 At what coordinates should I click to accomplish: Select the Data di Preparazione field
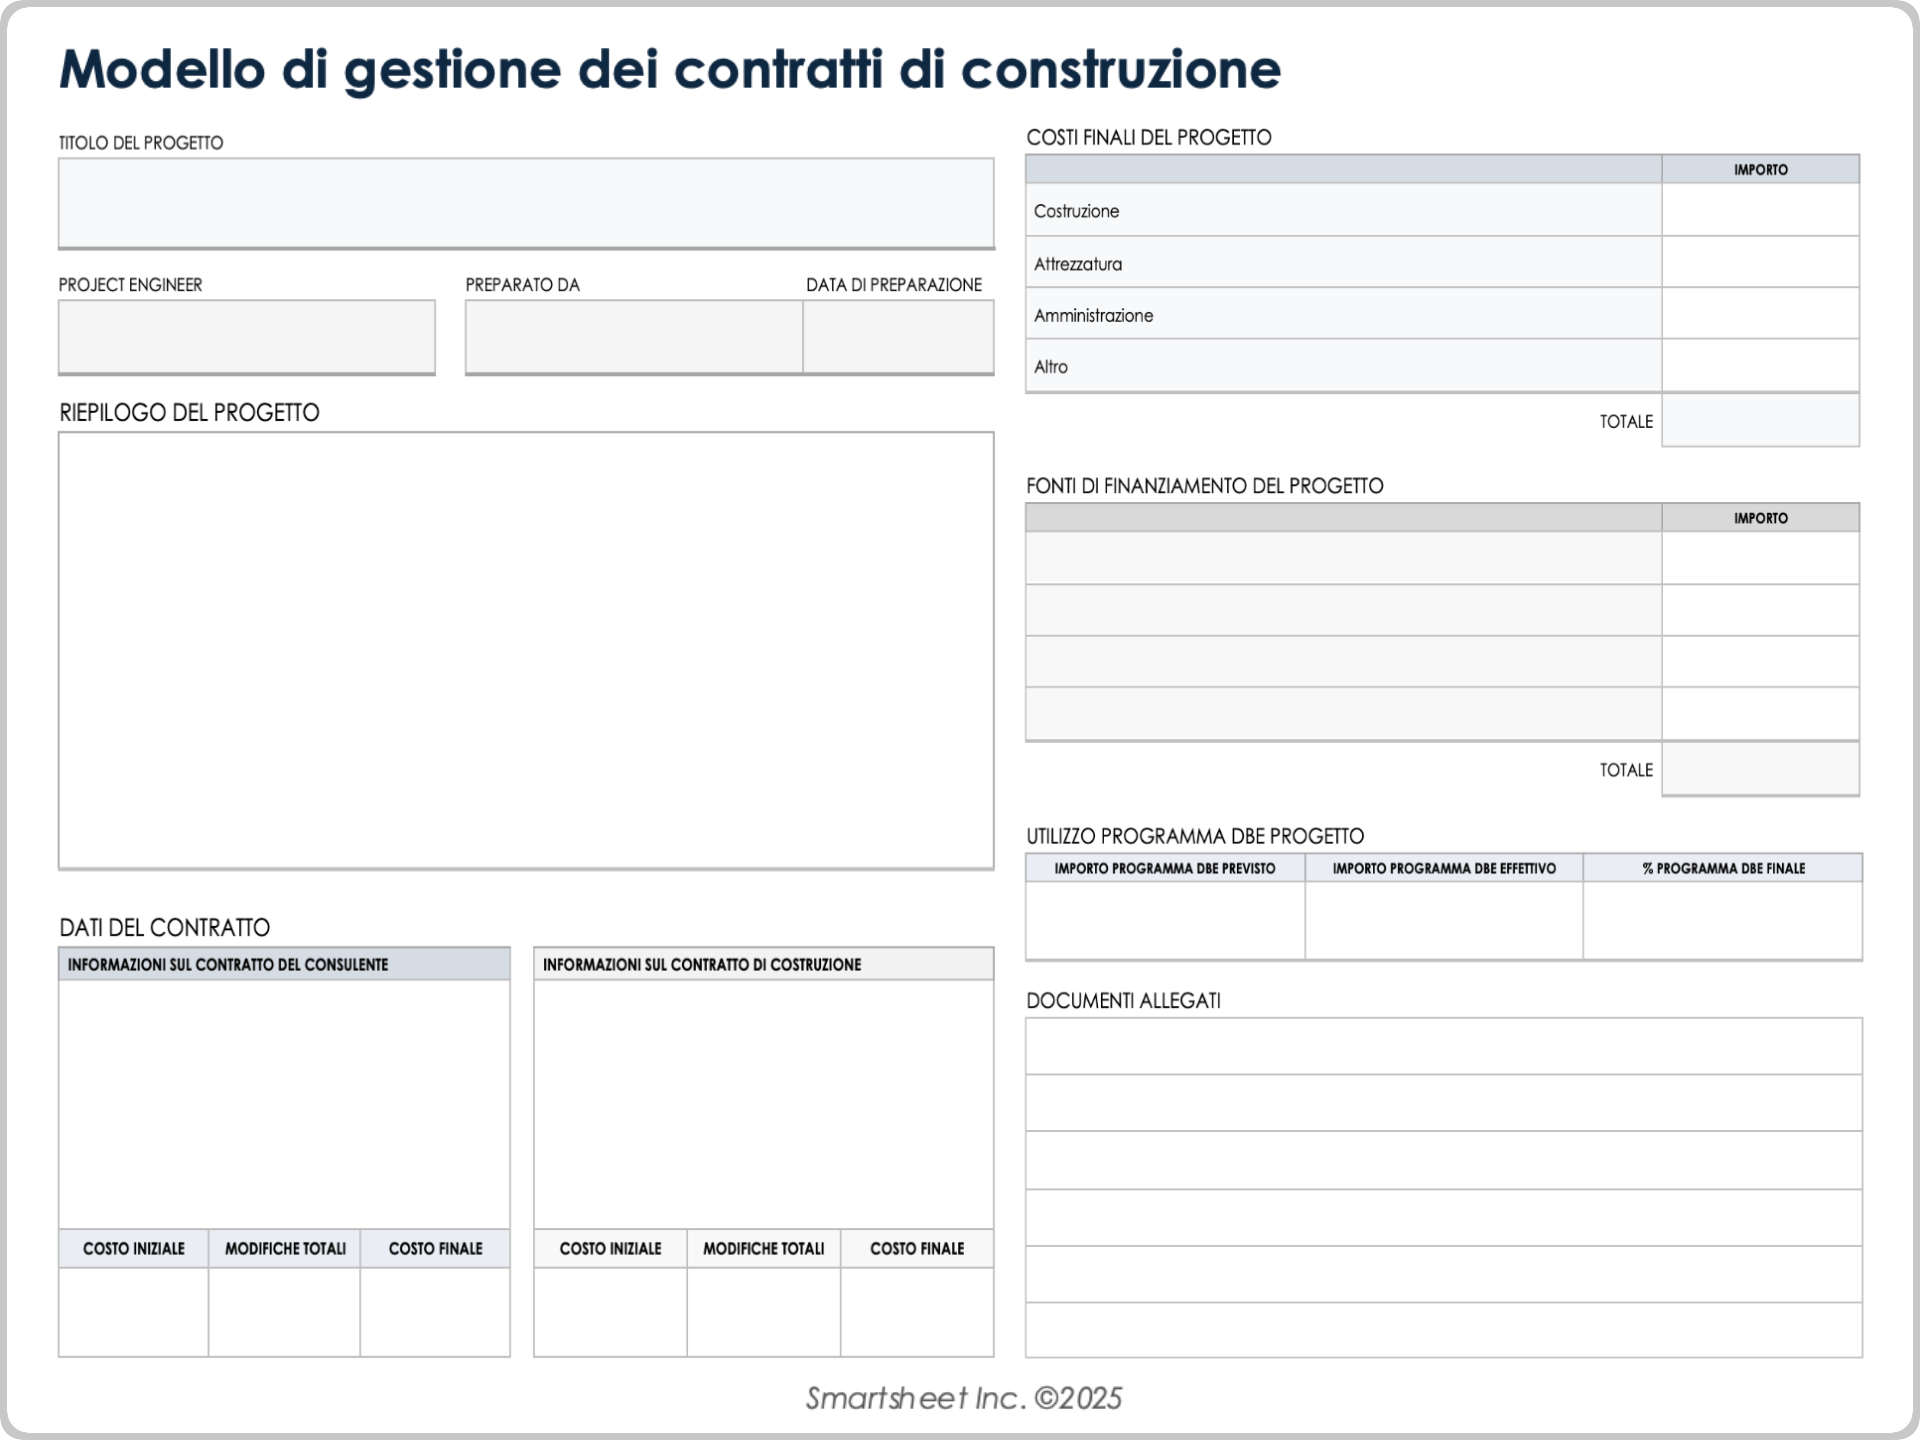(x=898, y=337)
